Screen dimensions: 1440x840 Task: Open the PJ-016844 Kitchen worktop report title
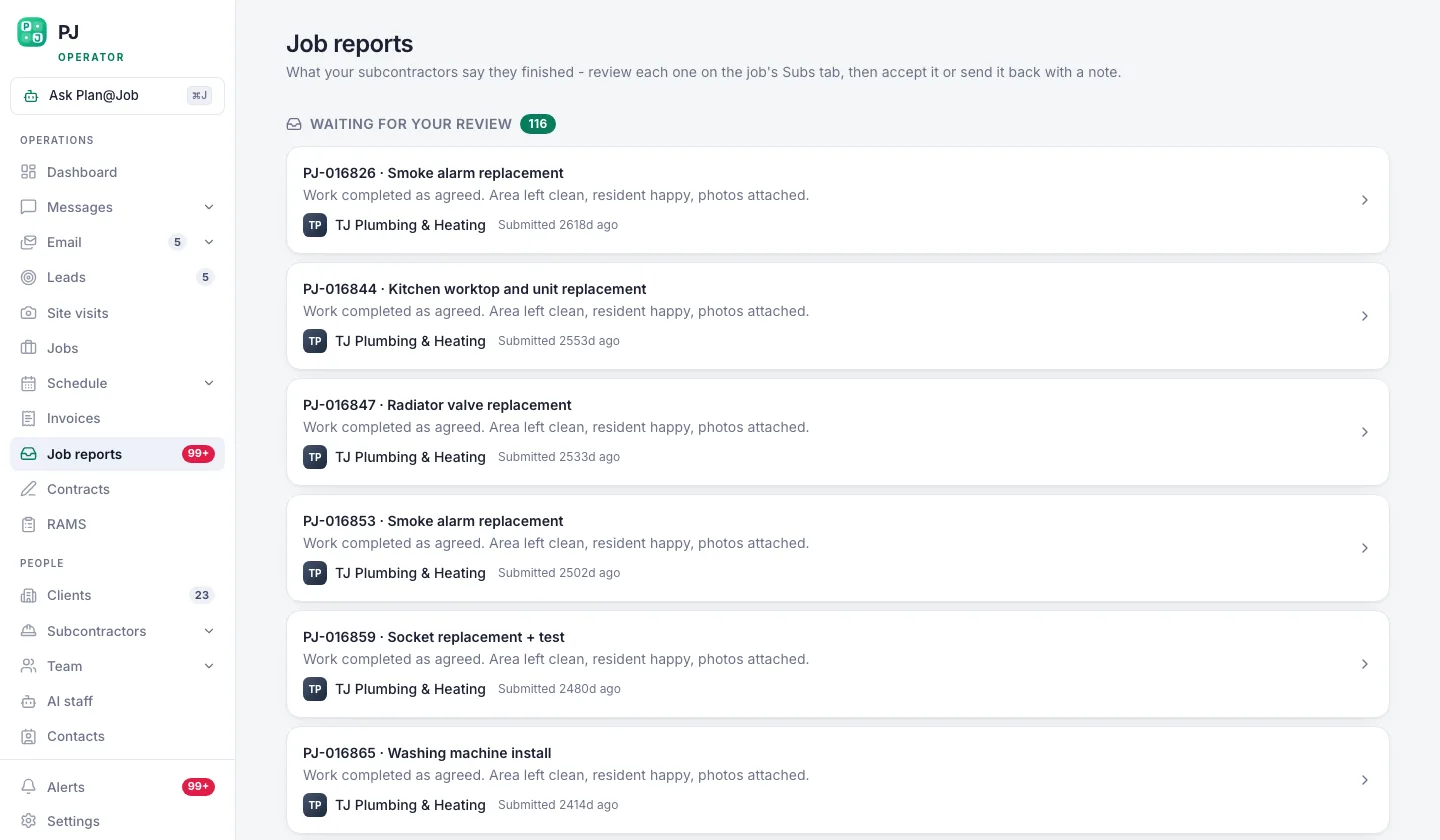coord(475,289)
